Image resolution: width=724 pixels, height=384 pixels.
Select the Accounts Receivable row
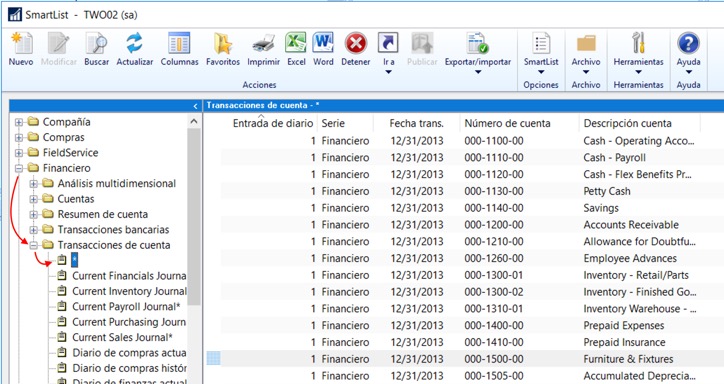(472, 225)
